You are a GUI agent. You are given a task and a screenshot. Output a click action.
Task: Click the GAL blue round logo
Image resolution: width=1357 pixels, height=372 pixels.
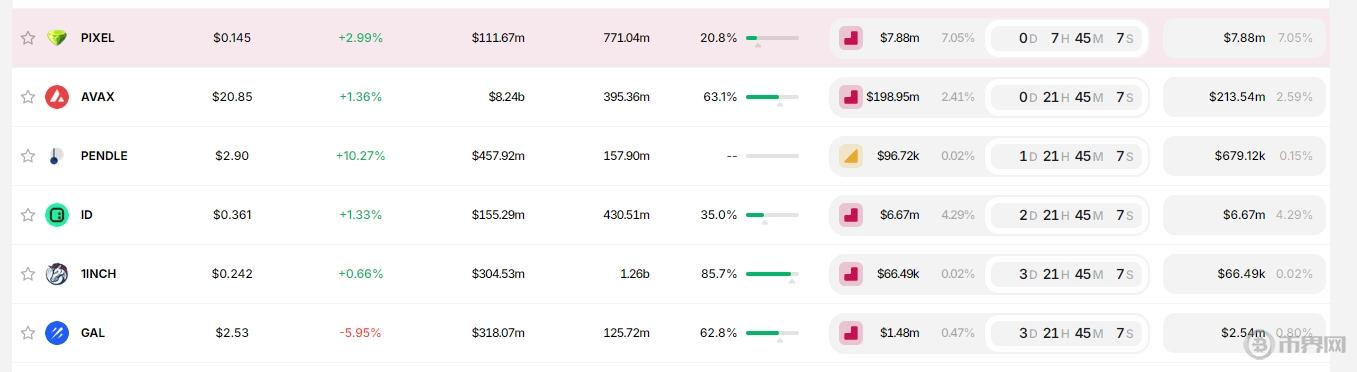(x=57, y=333)
